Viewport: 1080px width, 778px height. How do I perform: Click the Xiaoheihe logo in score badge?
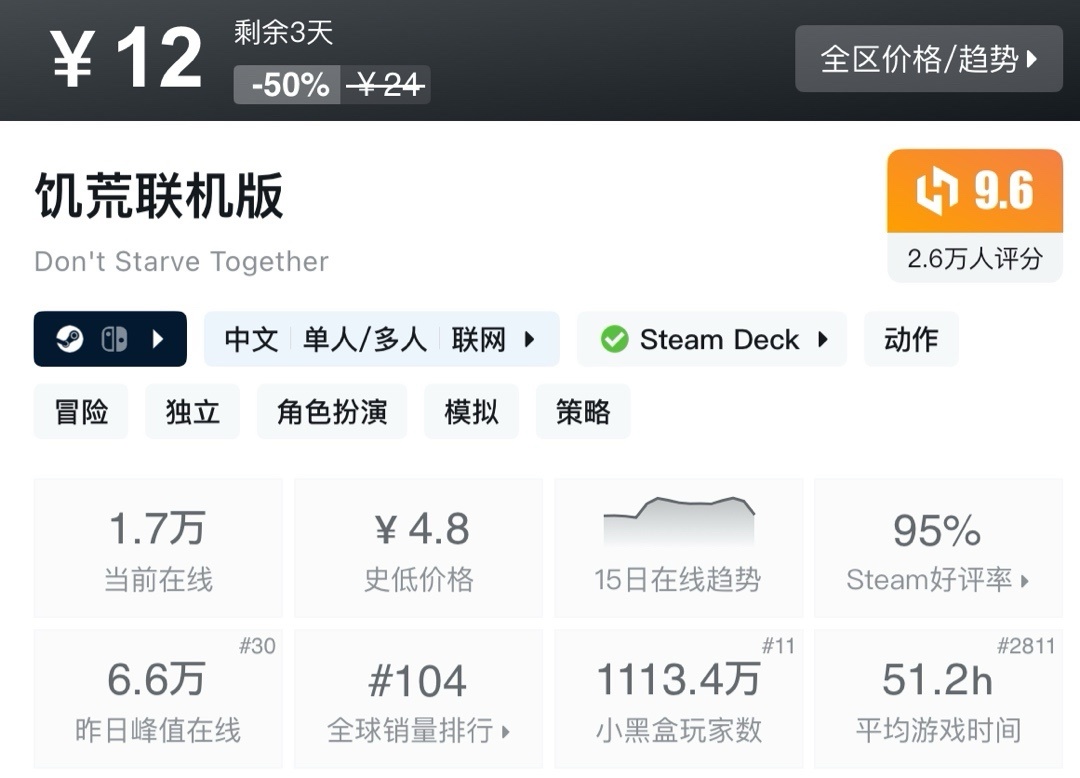(x=937, y=190)
